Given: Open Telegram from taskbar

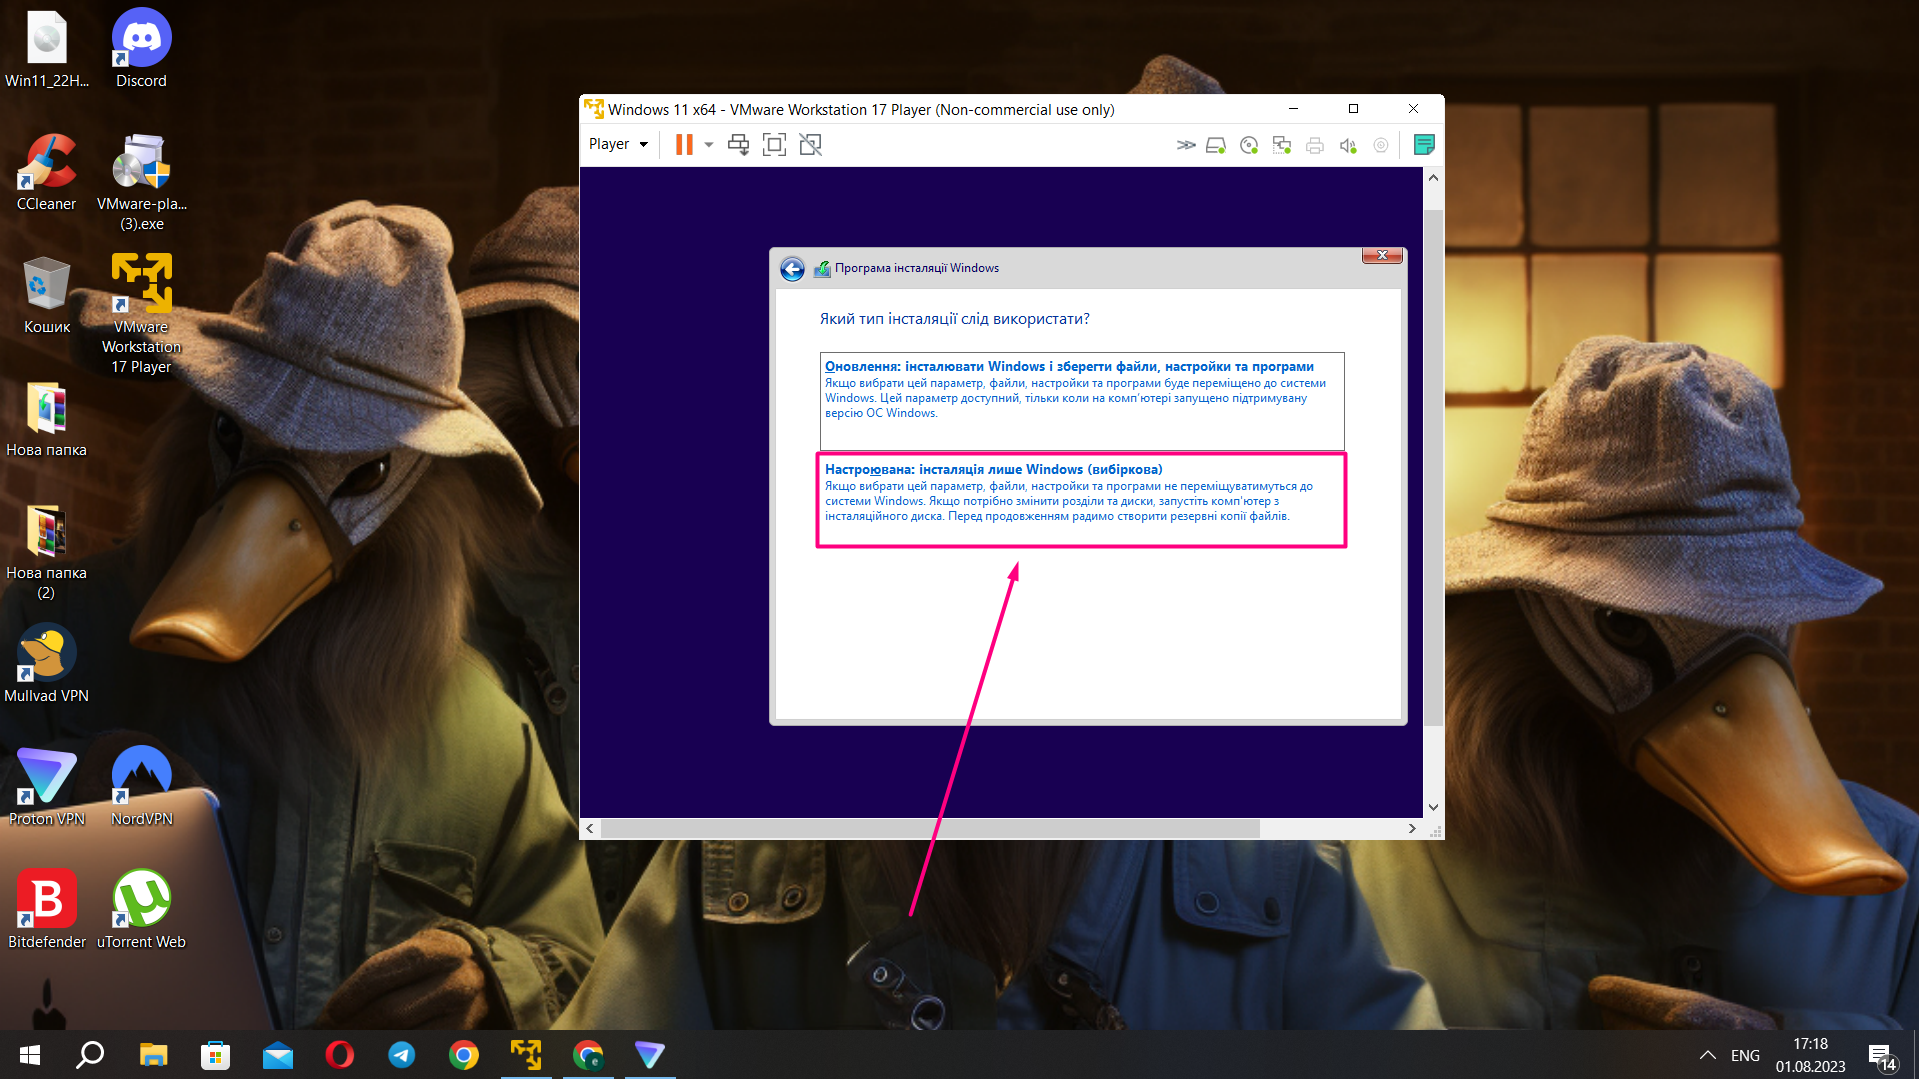Looking at the screenshot, I should pyautogui.click(x=402, y=1055).
